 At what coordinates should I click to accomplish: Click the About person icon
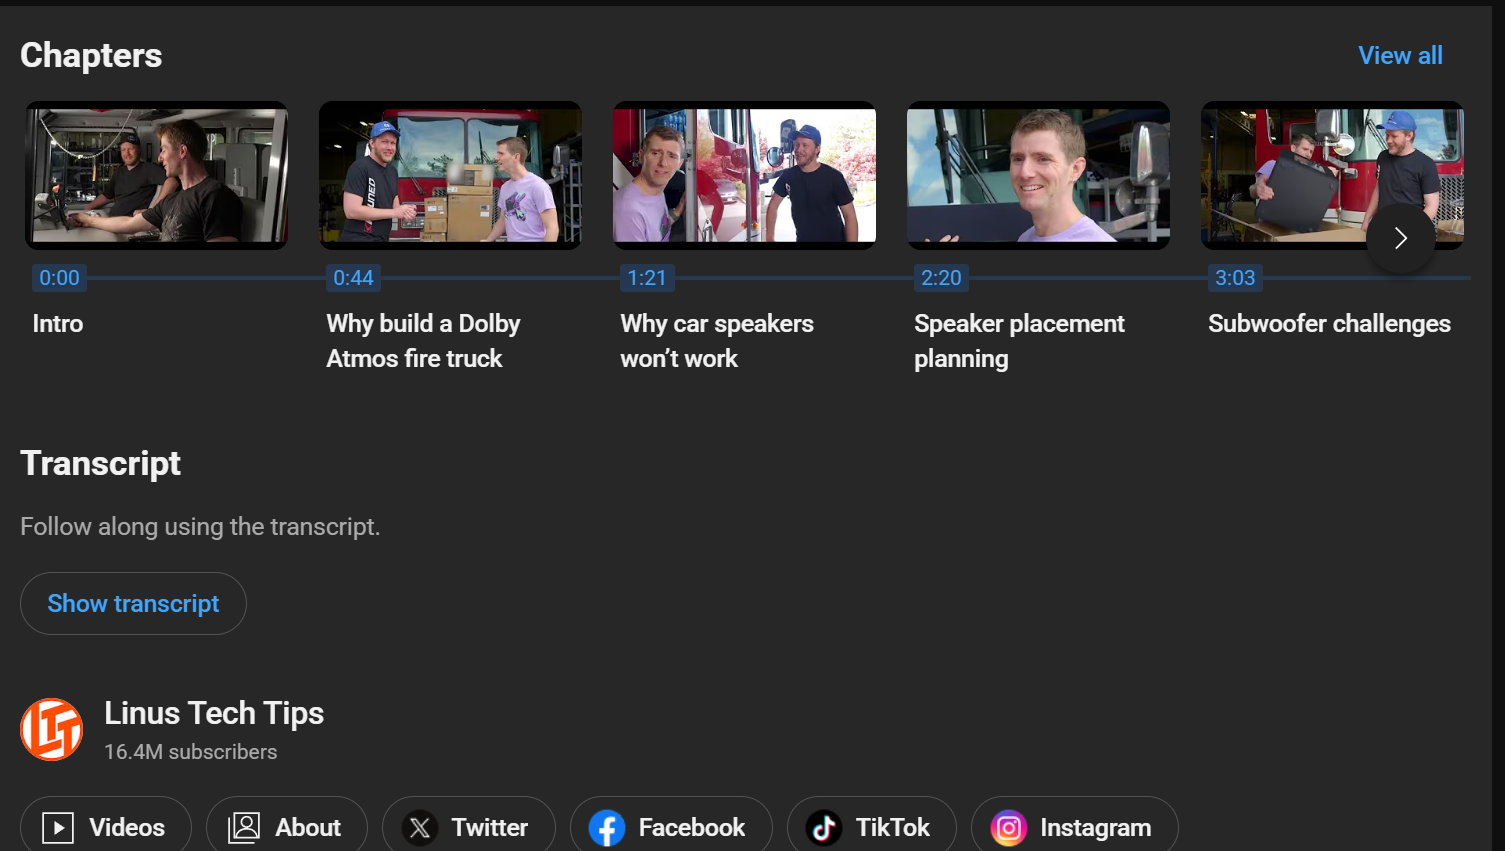click(x=244, y=828)
